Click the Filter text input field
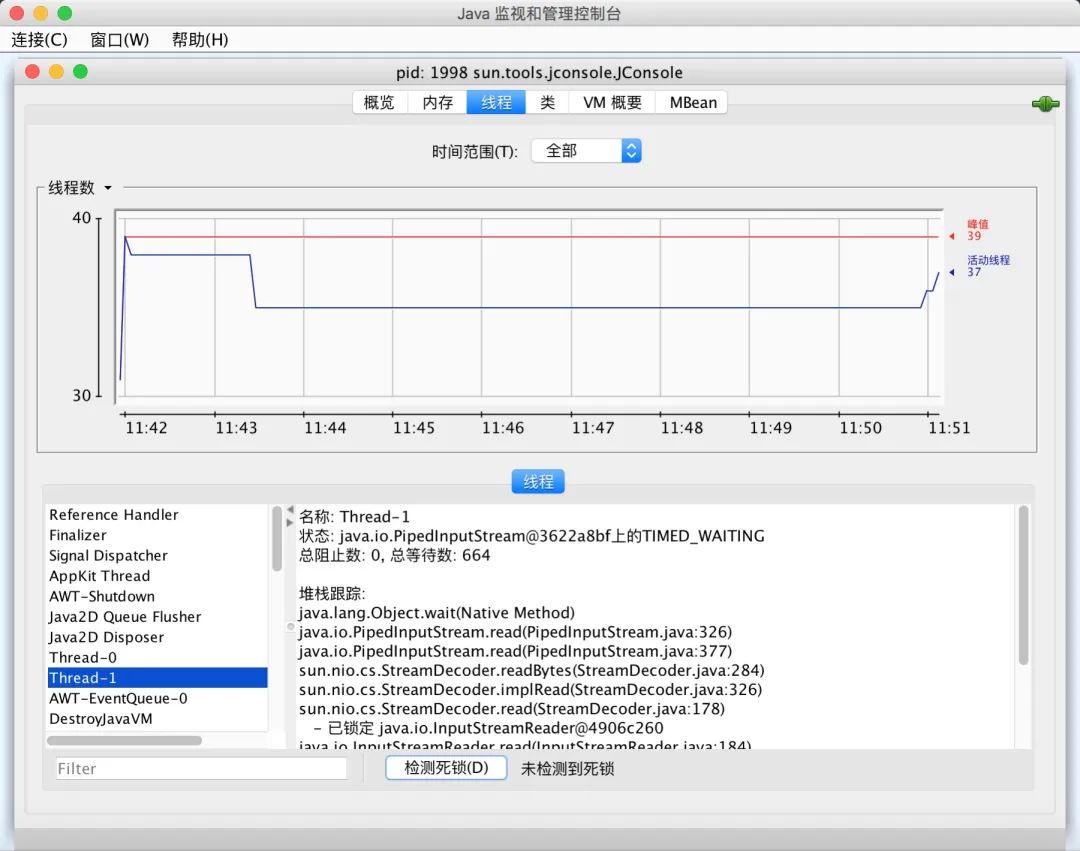The width and height of the screenshot is (1080, 851). (200, 769)
